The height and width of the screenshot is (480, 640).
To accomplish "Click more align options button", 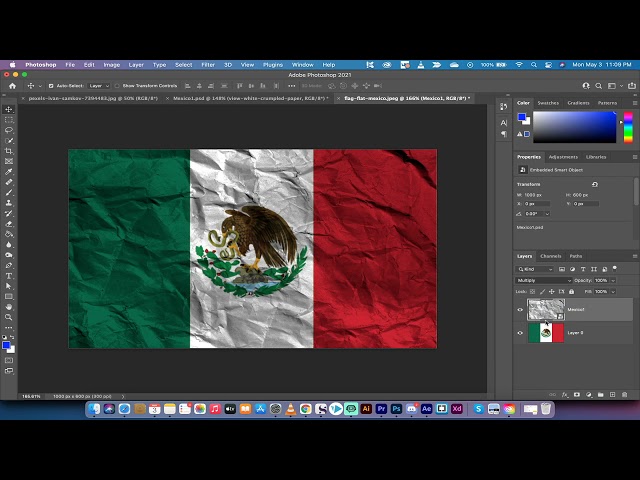I will pos(291,86).
